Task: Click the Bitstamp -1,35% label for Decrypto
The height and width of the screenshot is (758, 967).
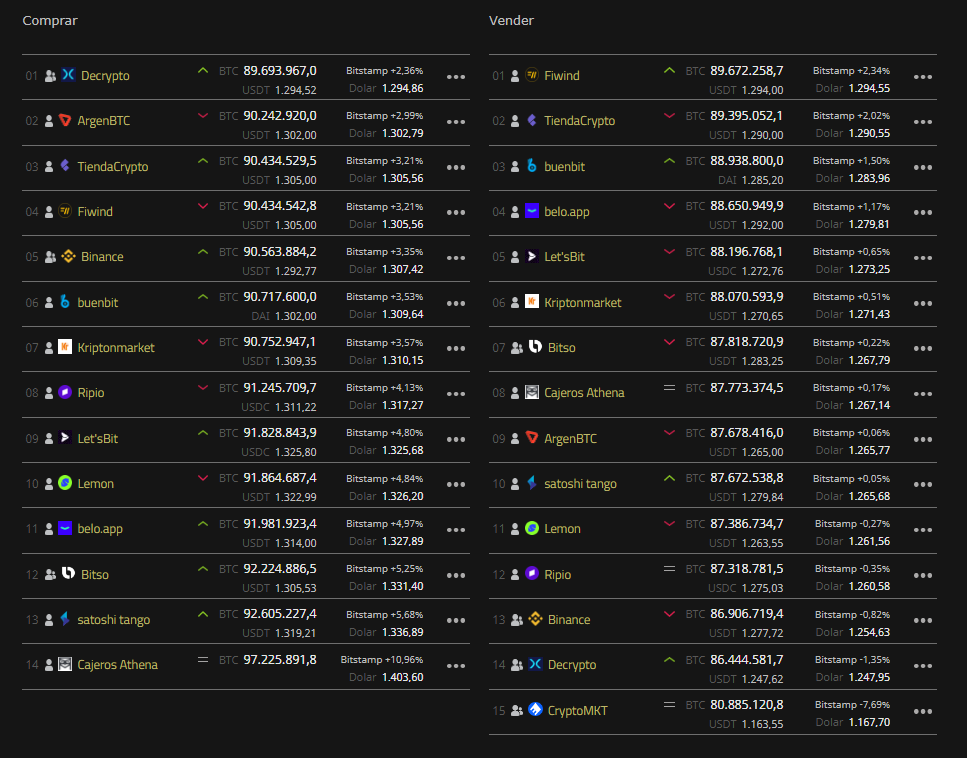Action: pos(852,659)
